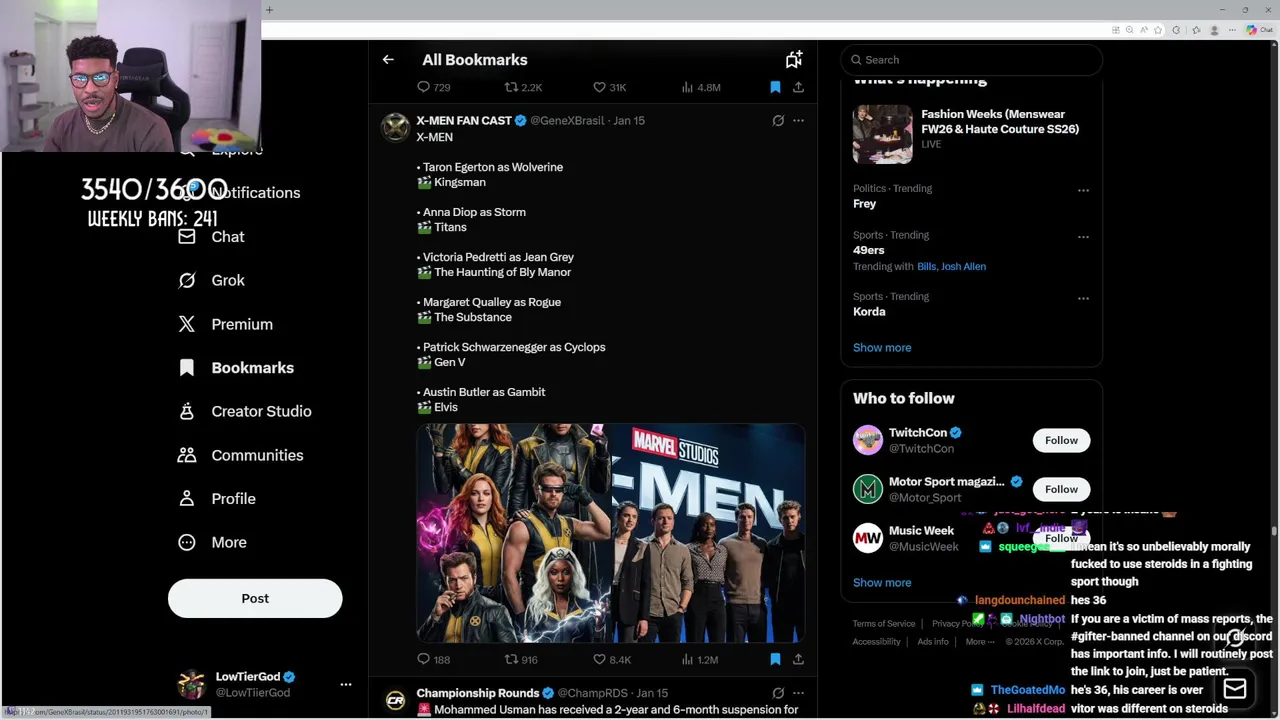Show more under What's happening
The width and height of the screenshot is (1280, 720).
pyautogui.click(x=882, y=348)
